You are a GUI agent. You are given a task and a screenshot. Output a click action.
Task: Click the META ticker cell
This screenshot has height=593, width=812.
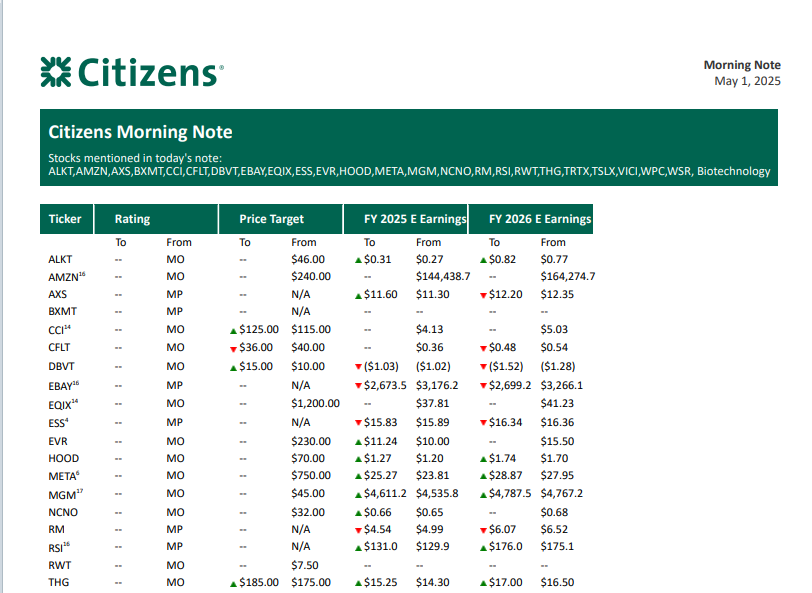[64, 475]
